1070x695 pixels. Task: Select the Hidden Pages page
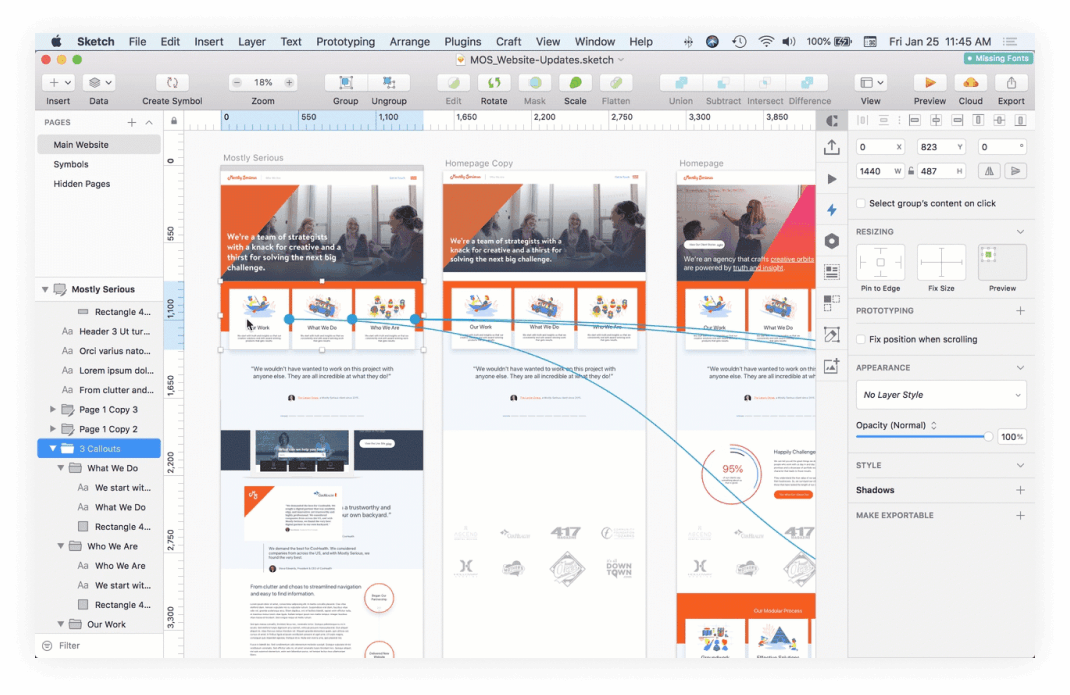99,184
